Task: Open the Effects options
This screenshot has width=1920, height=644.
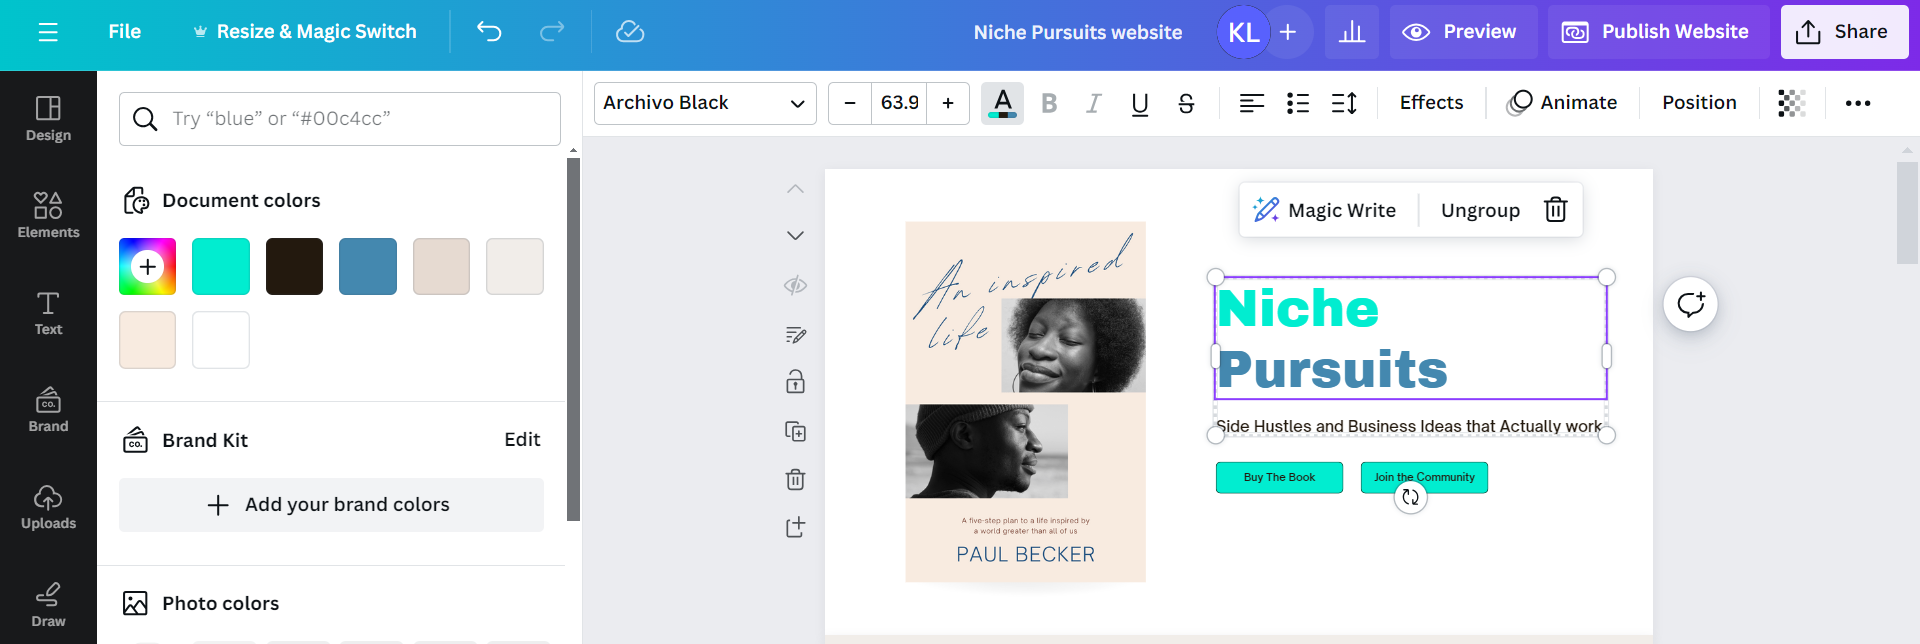Action: coord(1431,103)
